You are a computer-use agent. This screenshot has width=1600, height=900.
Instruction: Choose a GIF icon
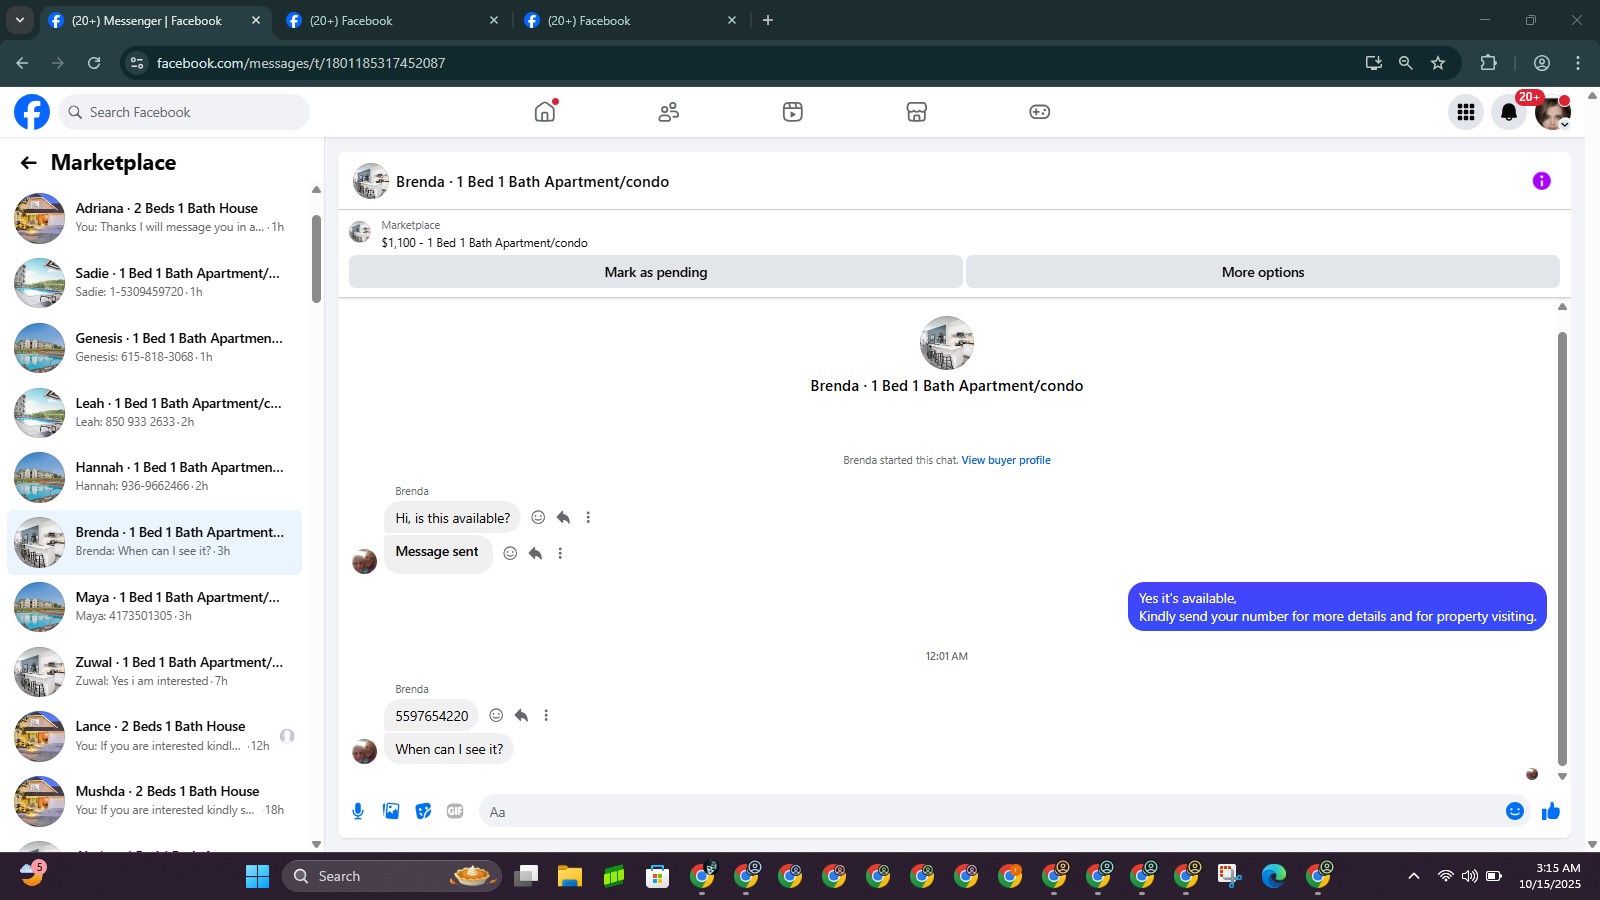[x=455, y=811]
